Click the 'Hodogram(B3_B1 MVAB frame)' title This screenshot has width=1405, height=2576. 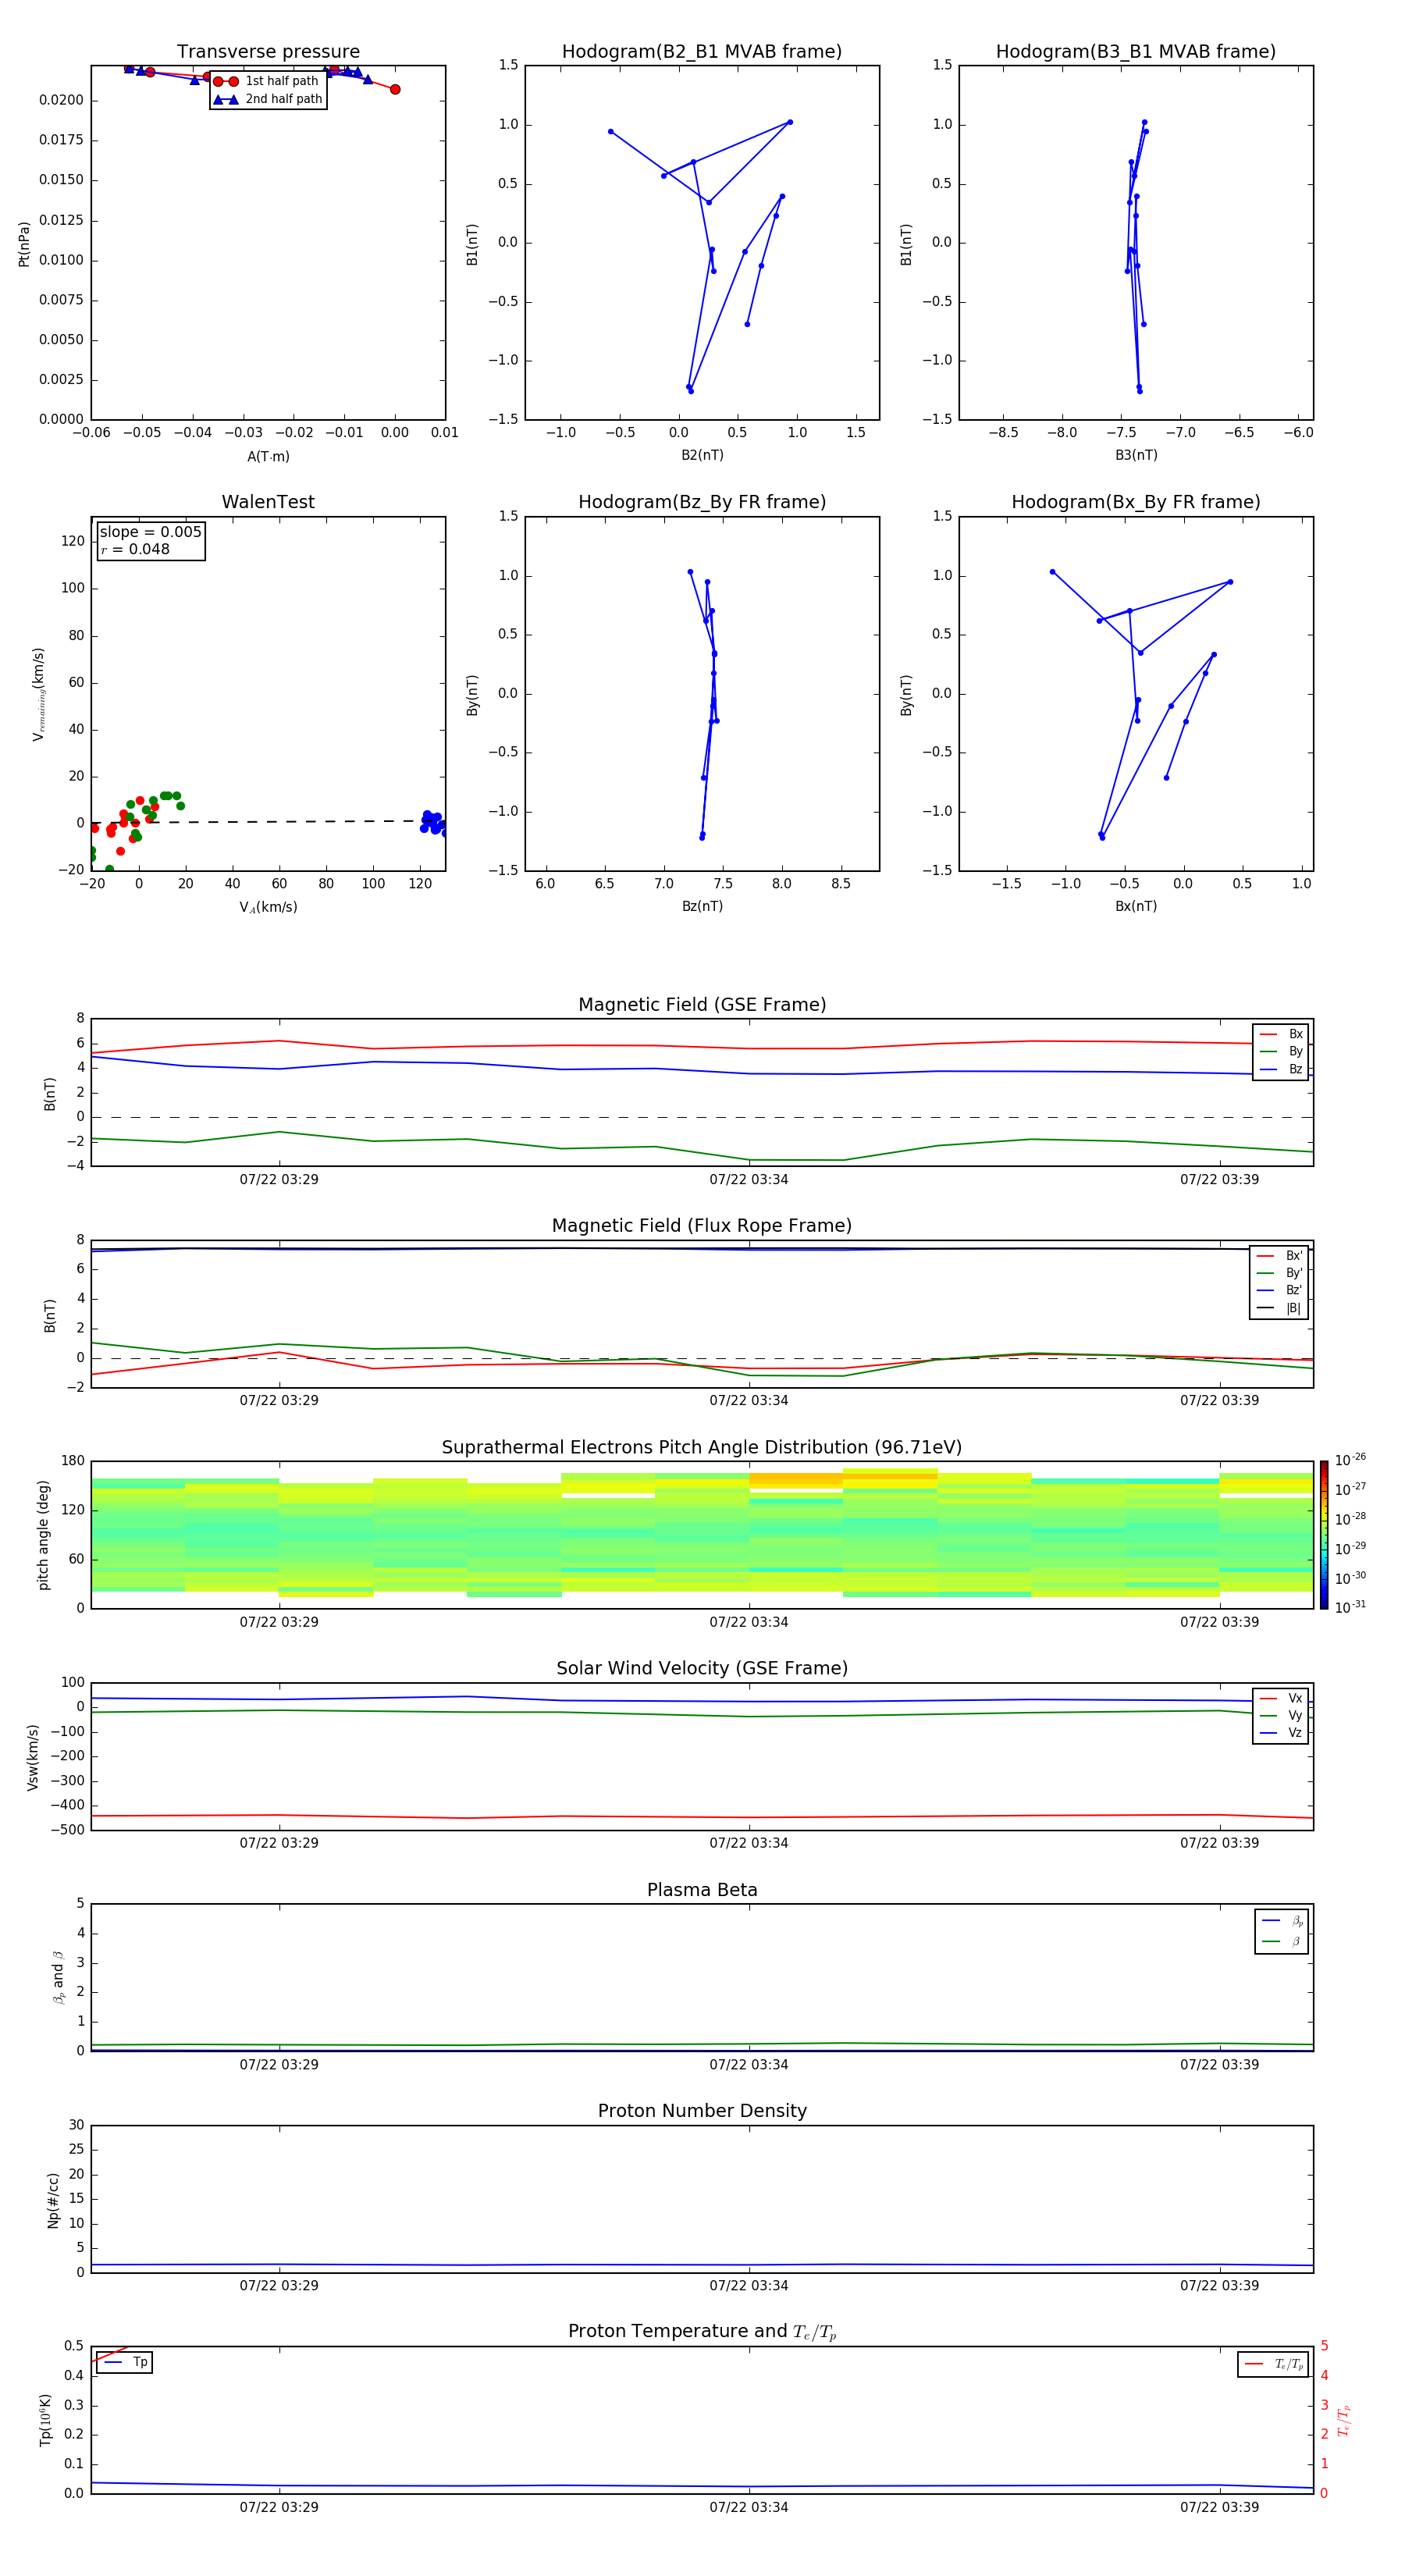click(x=1136, y=52)
